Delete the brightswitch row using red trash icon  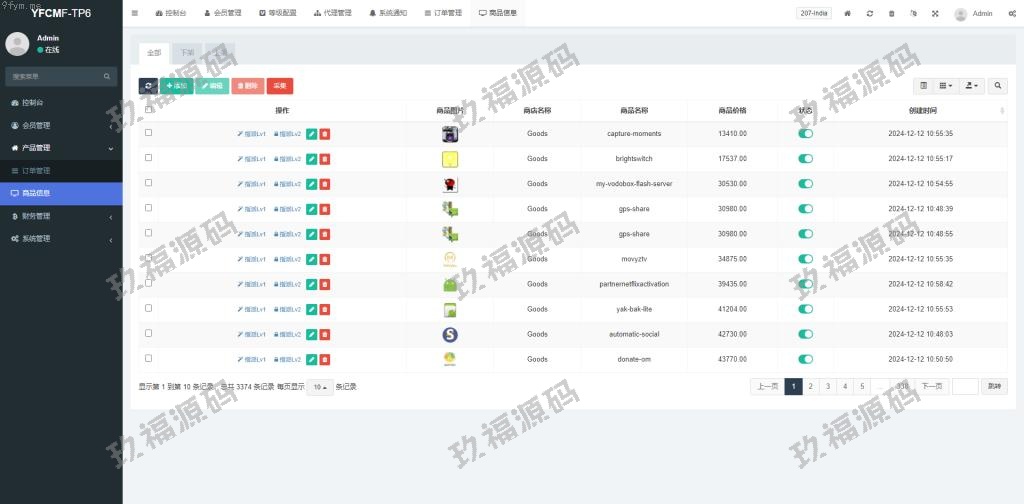pyautogui.click(x=325, y=159)
